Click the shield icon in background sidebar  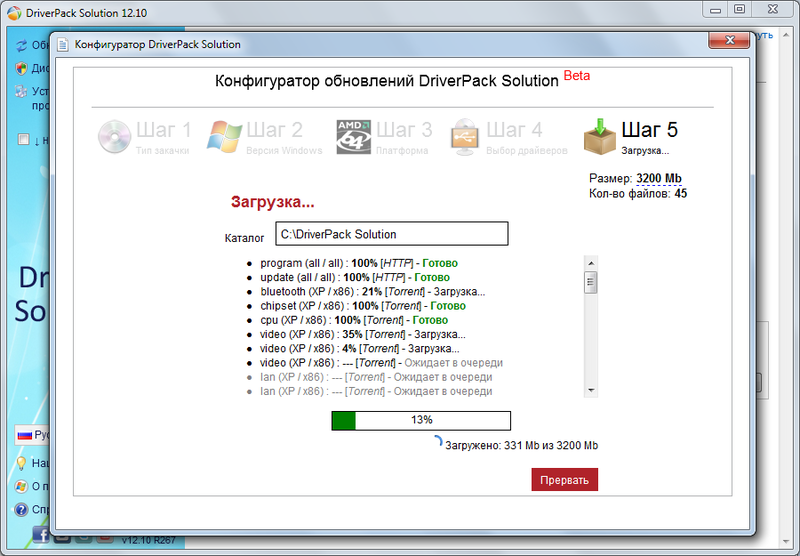click(21, 68)
